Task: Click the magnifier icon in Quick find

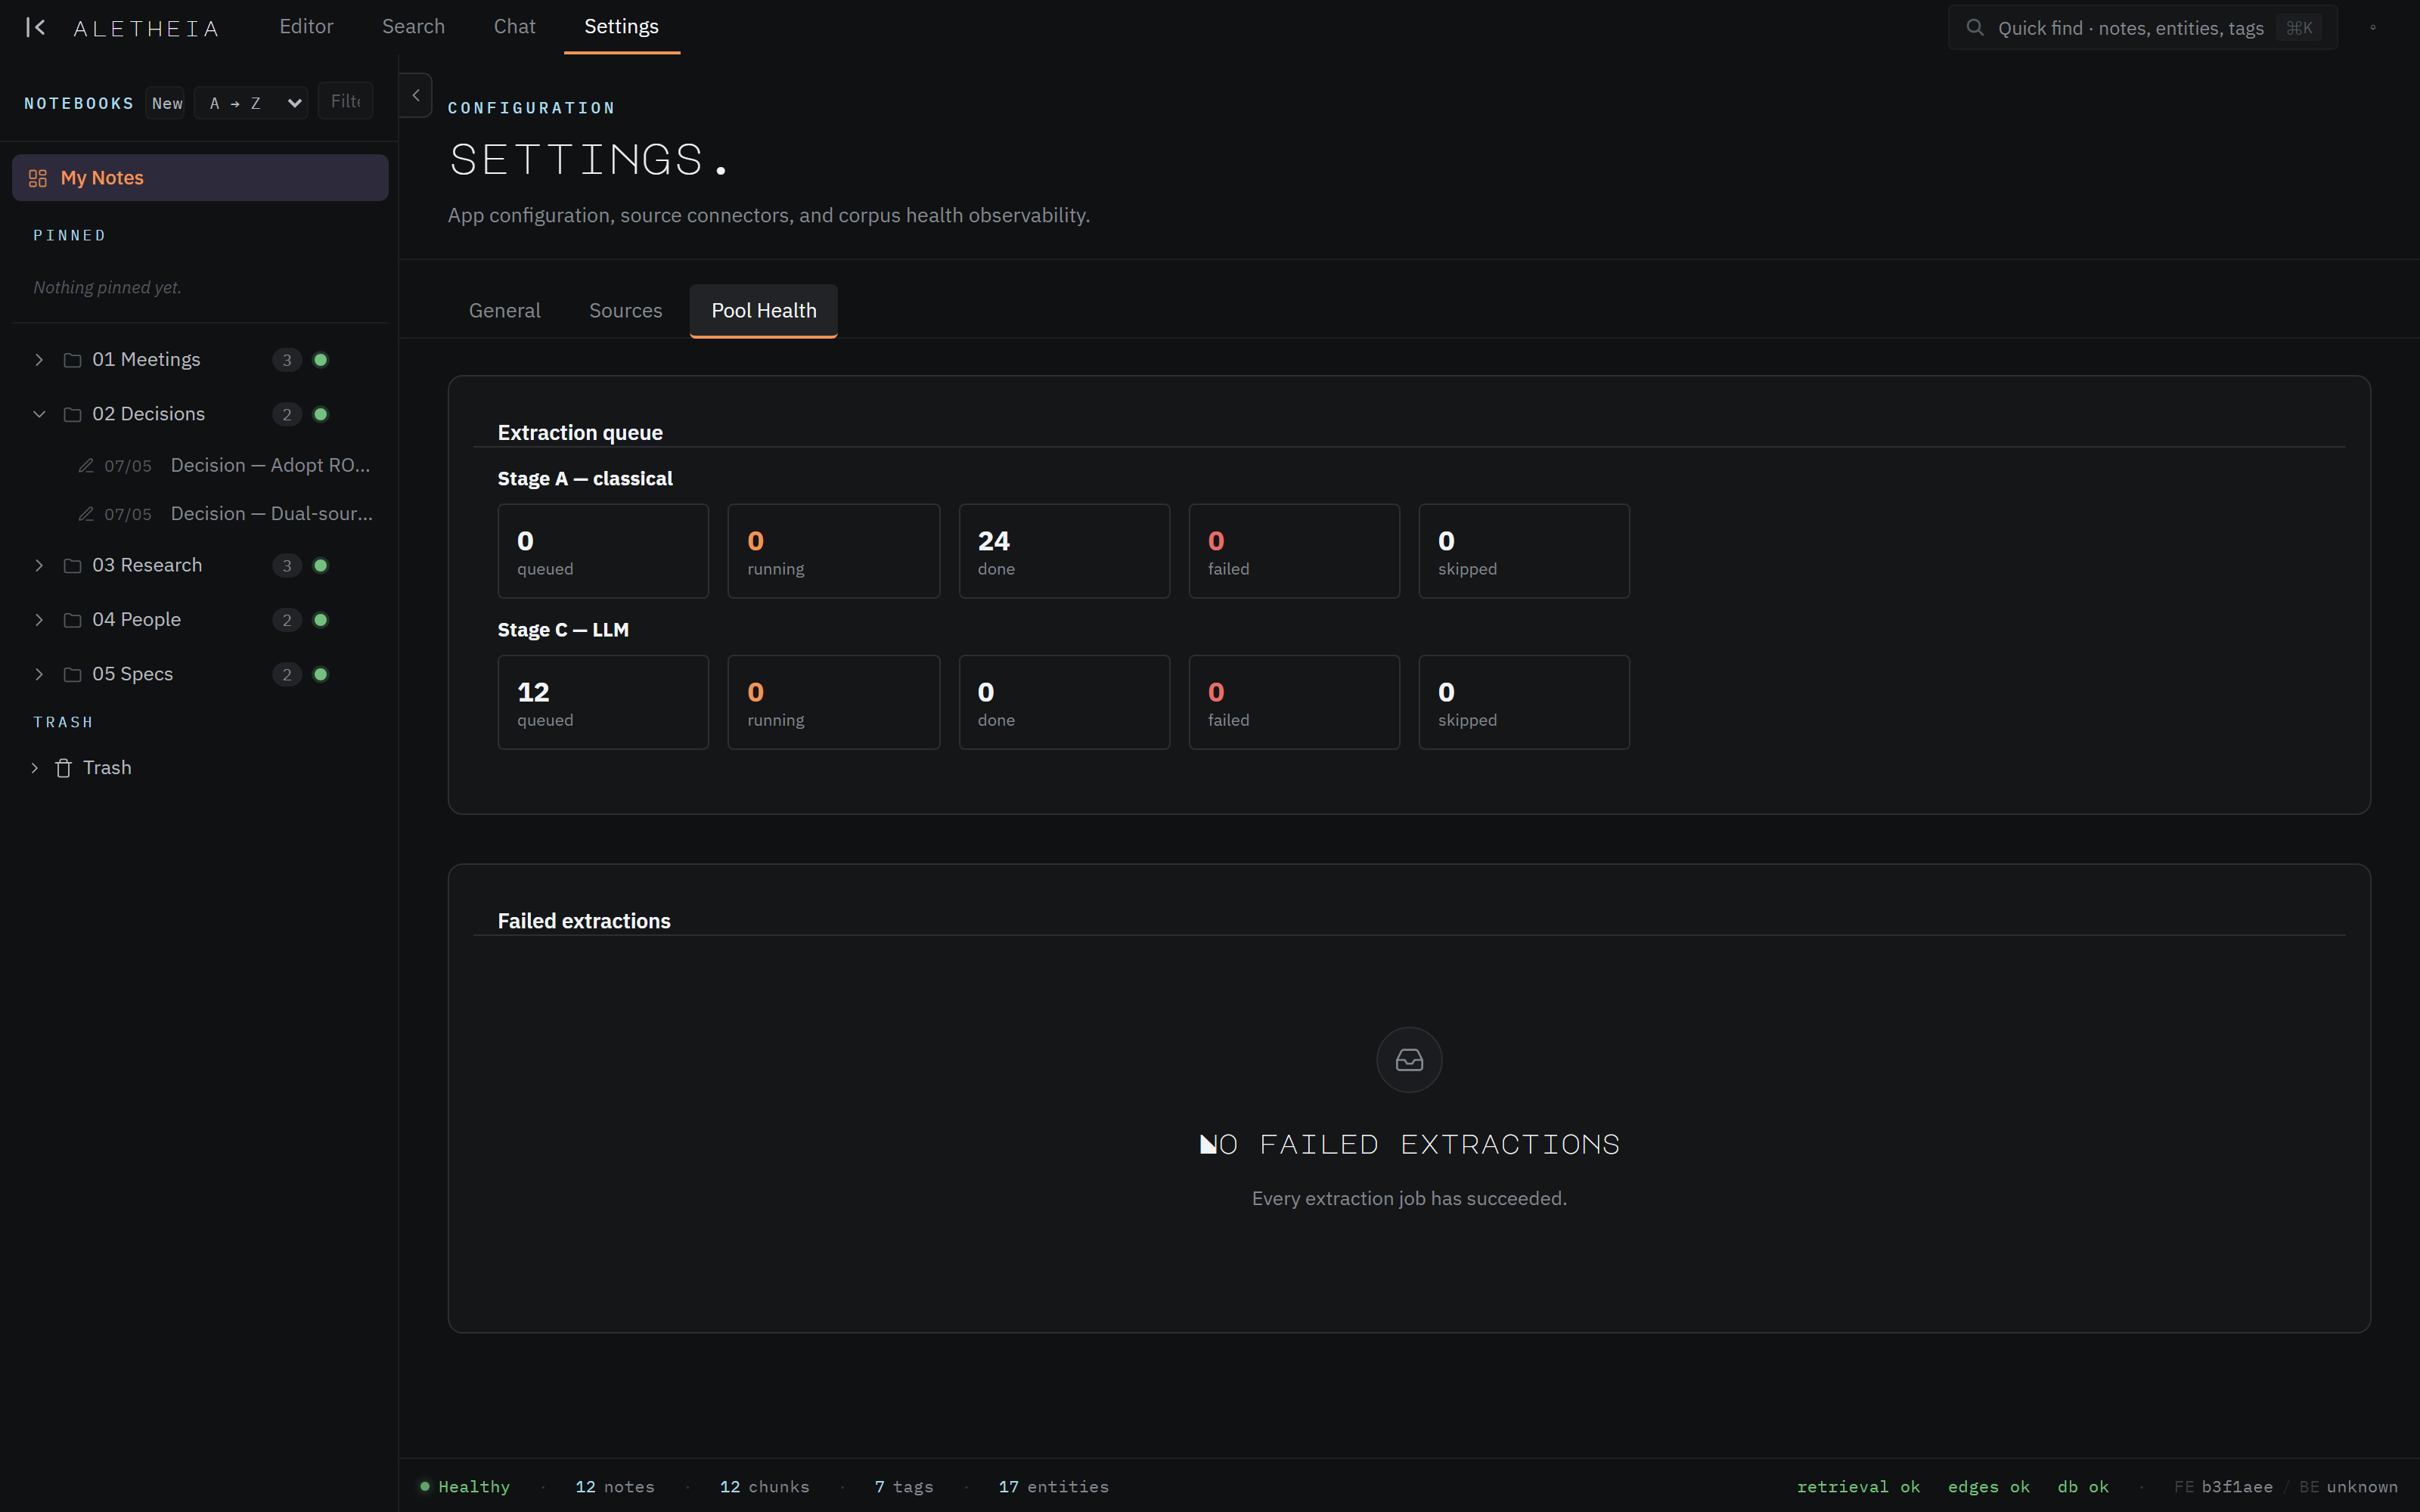Action: click(x=1974, y=28)
